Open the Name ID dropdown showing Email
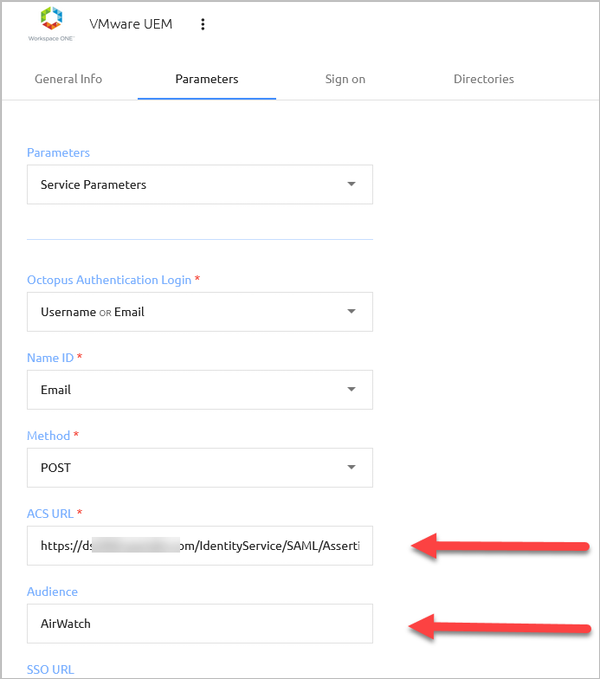Image resolution: width=600 pixels, height=679 pixels. [200, 390]
